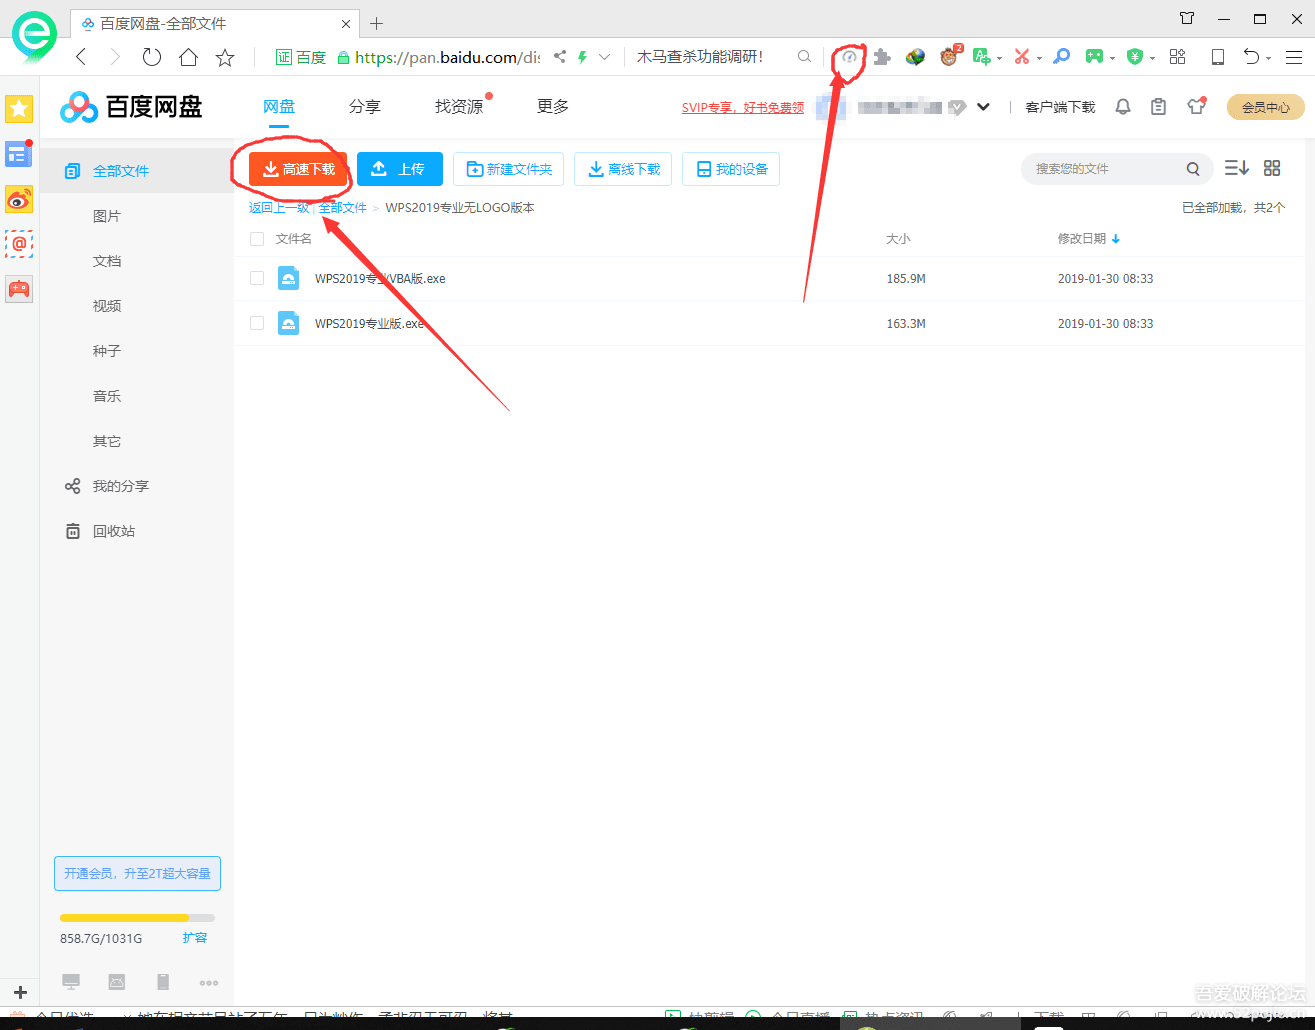
Task: Open the browser hamburger menu
Action: click(1294, 57)
